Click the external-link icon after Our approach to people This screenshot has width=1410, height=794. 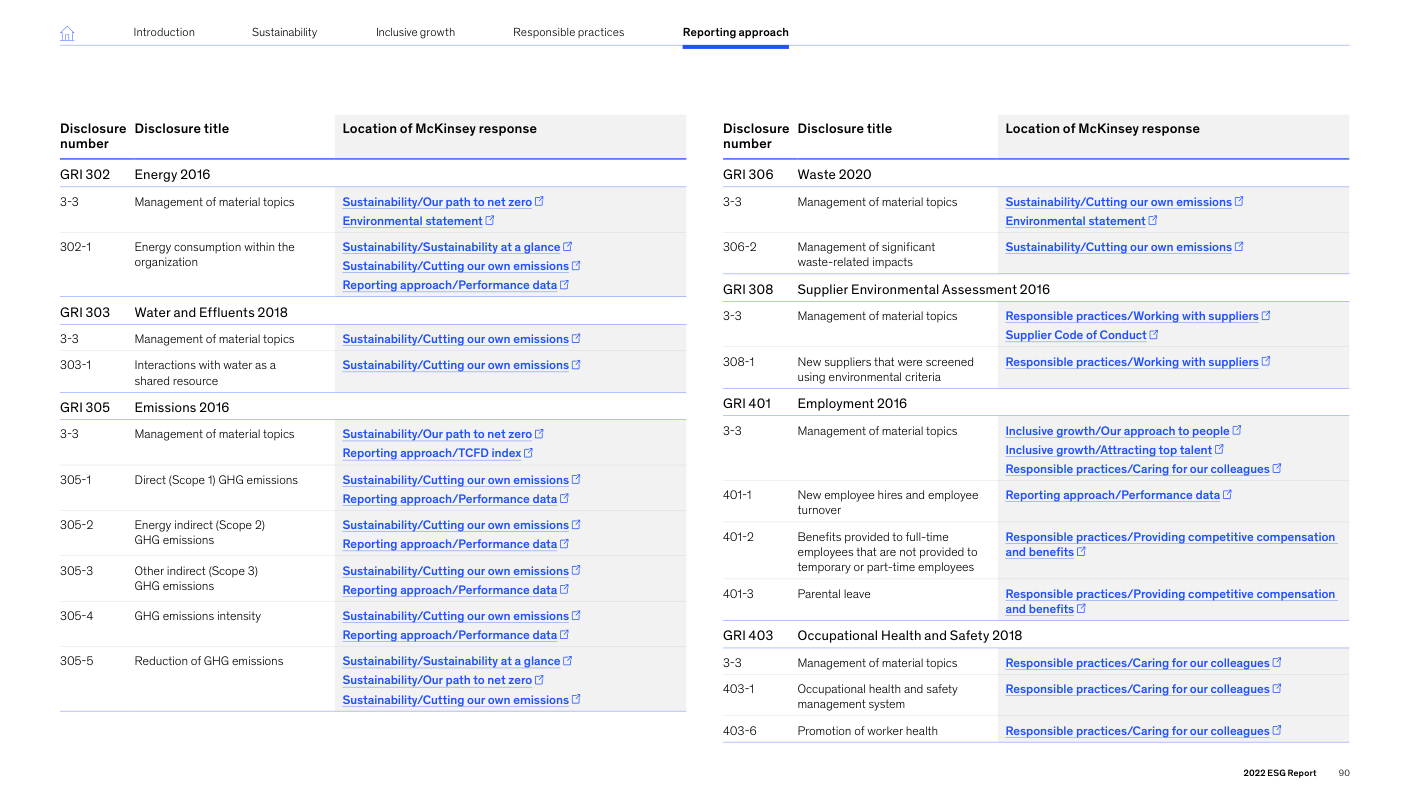click(1237, 431)
